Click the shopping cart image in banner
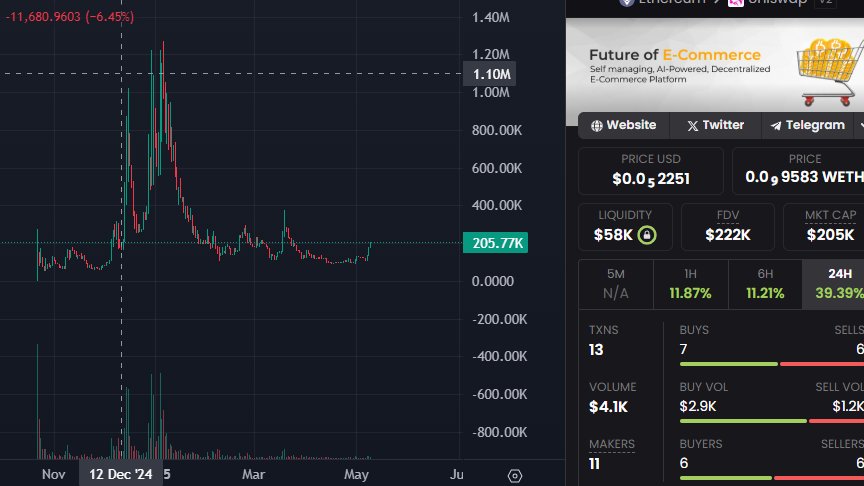Viewport: 864px width, 486px height. pyautogui.click(x=830, y=72)
